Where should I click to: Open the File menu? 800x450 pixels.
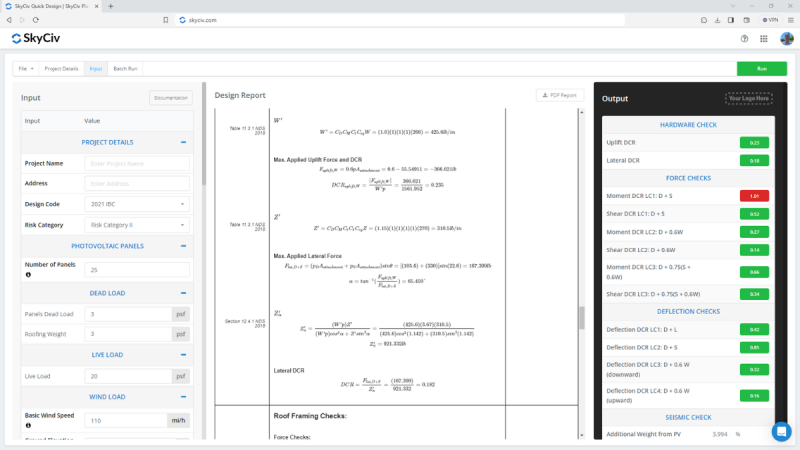[26, 69]
